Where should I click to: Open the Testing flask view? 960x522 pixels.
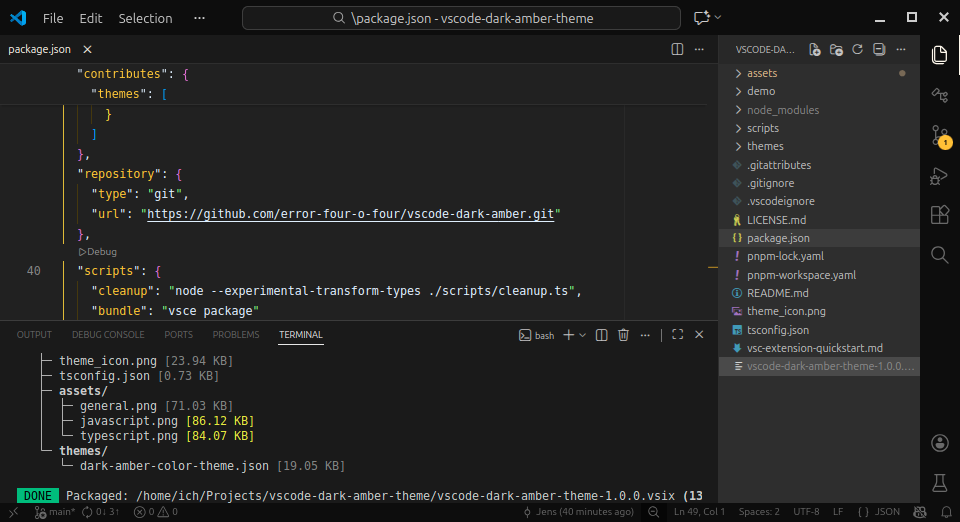(x=940, y=483)
